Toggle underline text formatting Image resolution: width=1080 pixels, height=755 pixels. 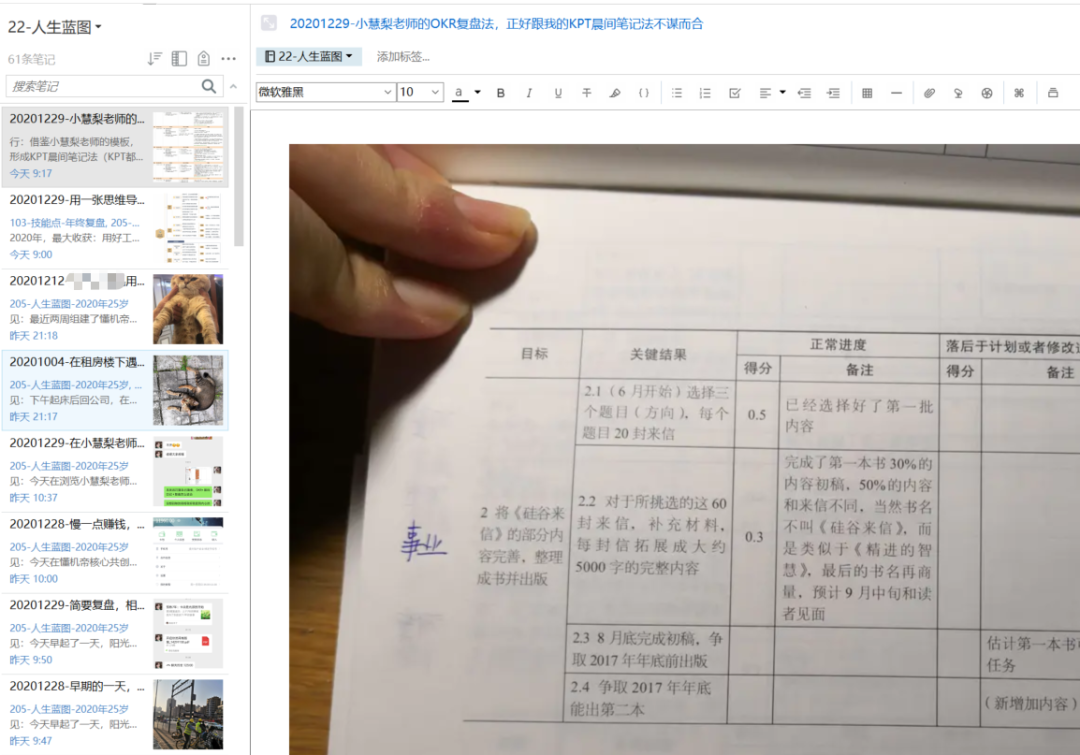(x=558, y=93)
